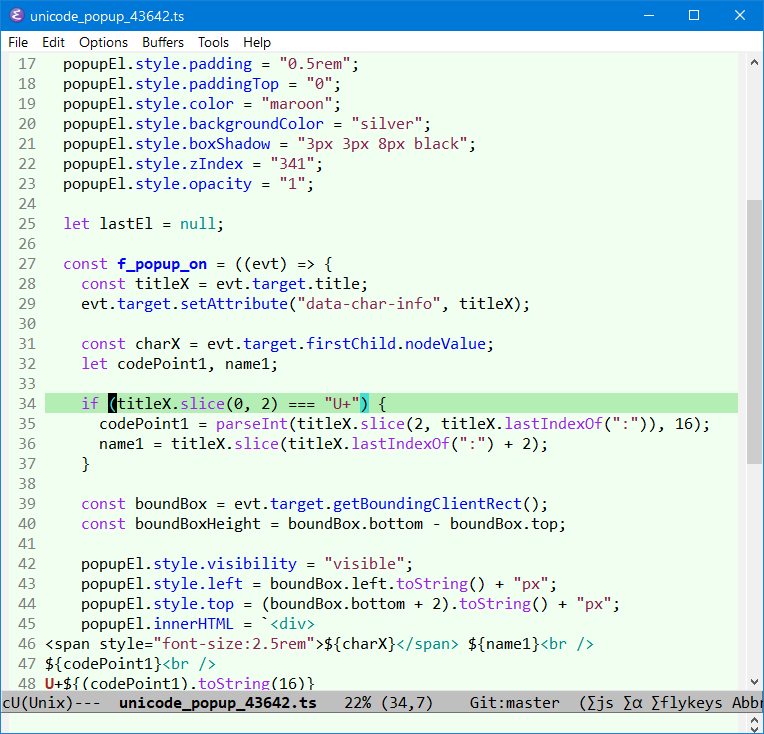Click "U+" string on line 34

click(x=342, y=404)
